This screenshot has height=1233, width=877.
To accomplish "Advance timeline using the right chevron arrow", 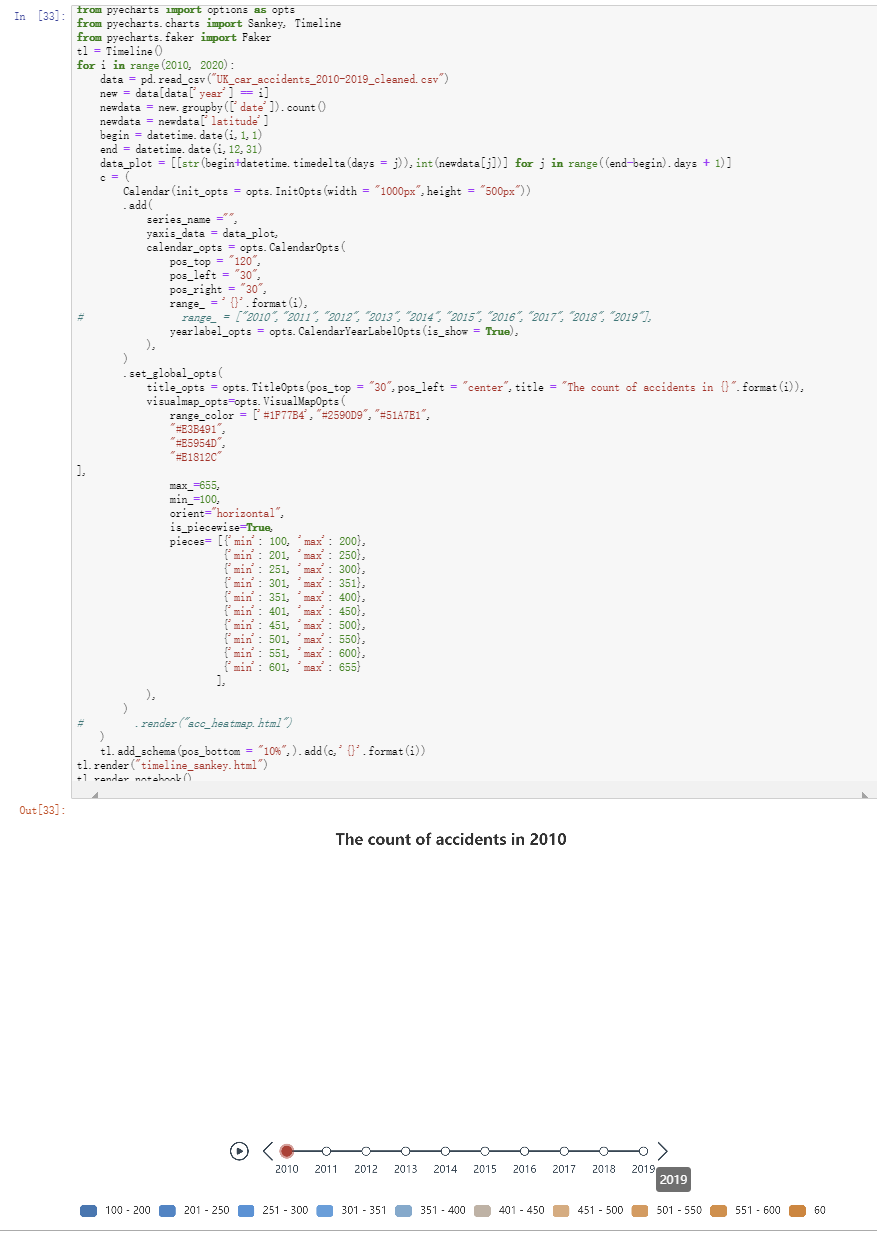I will [664, 1151].
